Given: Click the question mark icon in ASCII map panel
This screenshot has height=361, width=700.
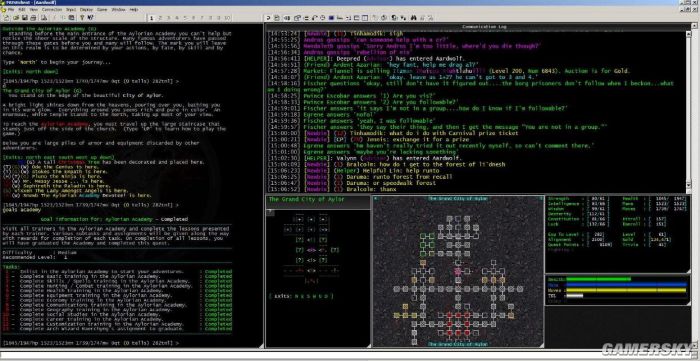Looking at the screenshot, I should coord(271,213).
